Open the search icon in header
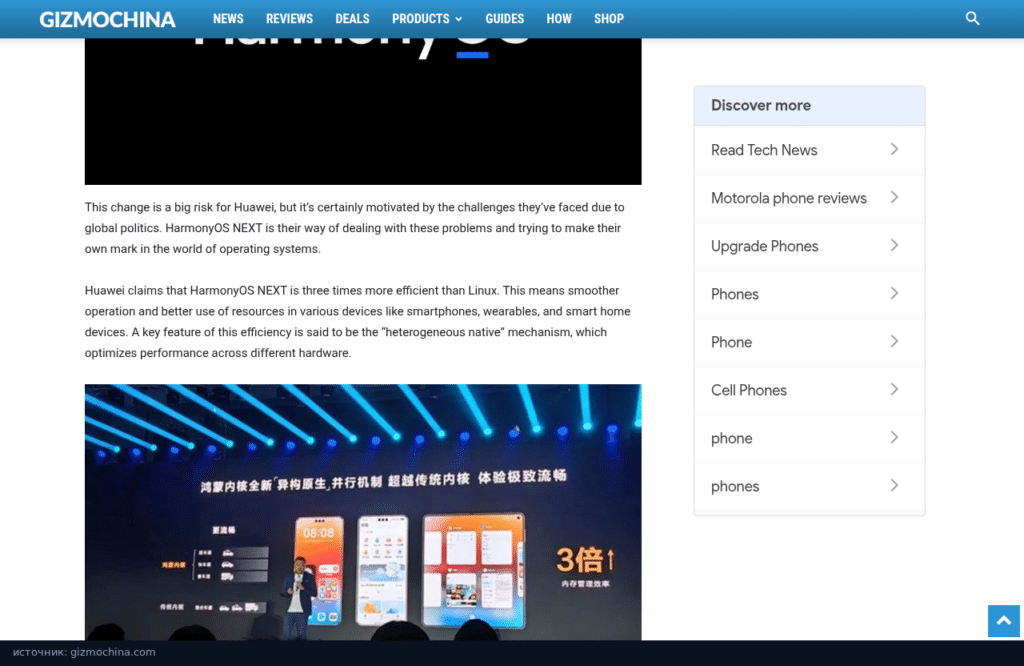This screenshot has height=666, width=1024. click(972, 18)
